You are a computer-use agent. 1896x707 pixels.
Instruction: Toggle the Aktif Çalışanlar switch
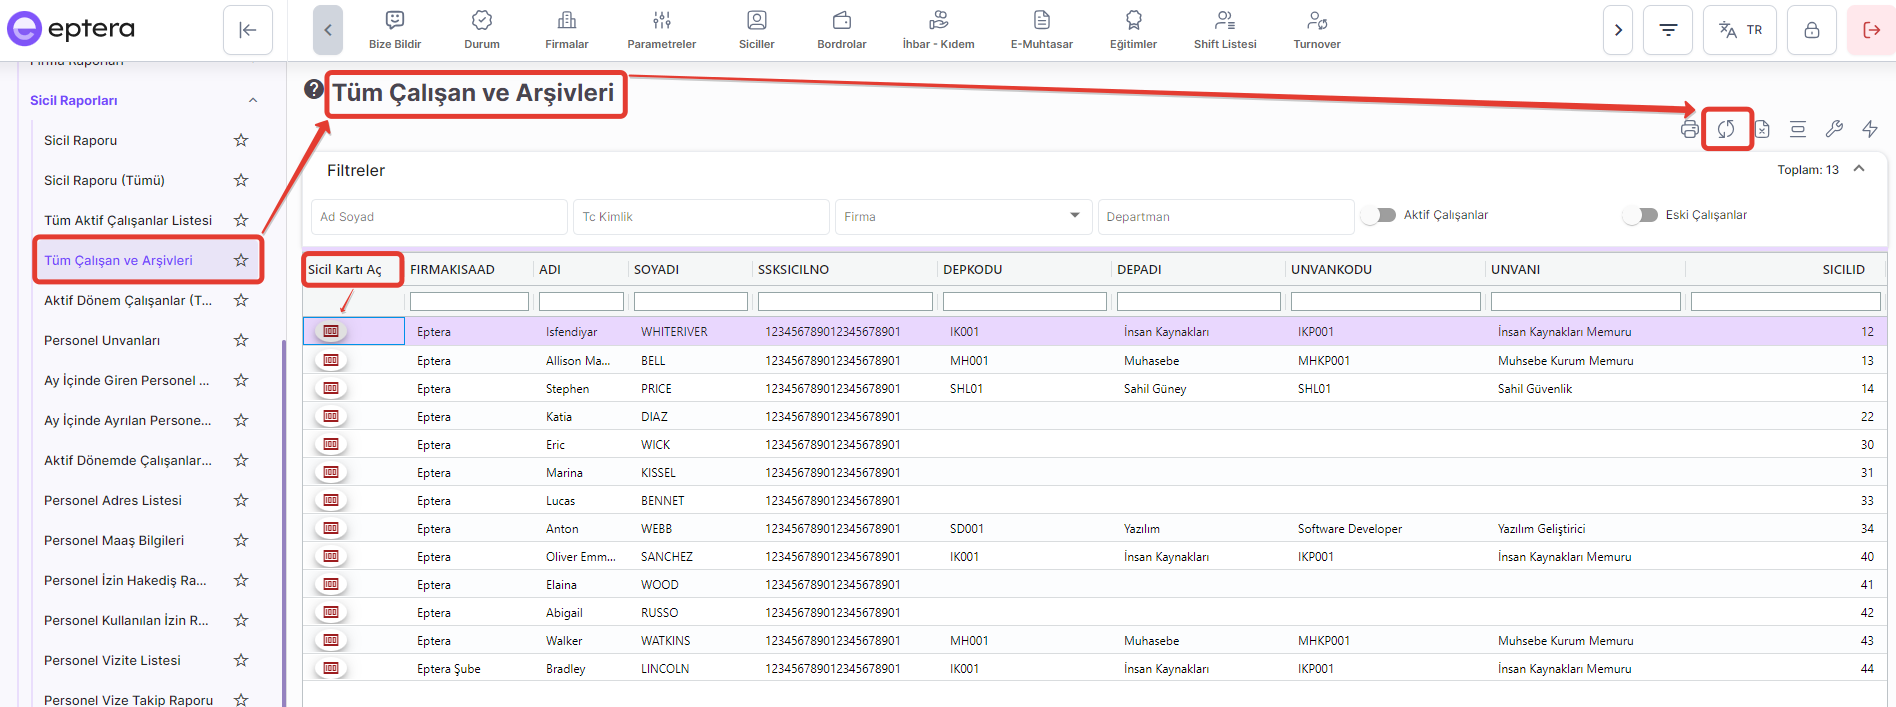pyautogui.click(x=1380, y=215)
